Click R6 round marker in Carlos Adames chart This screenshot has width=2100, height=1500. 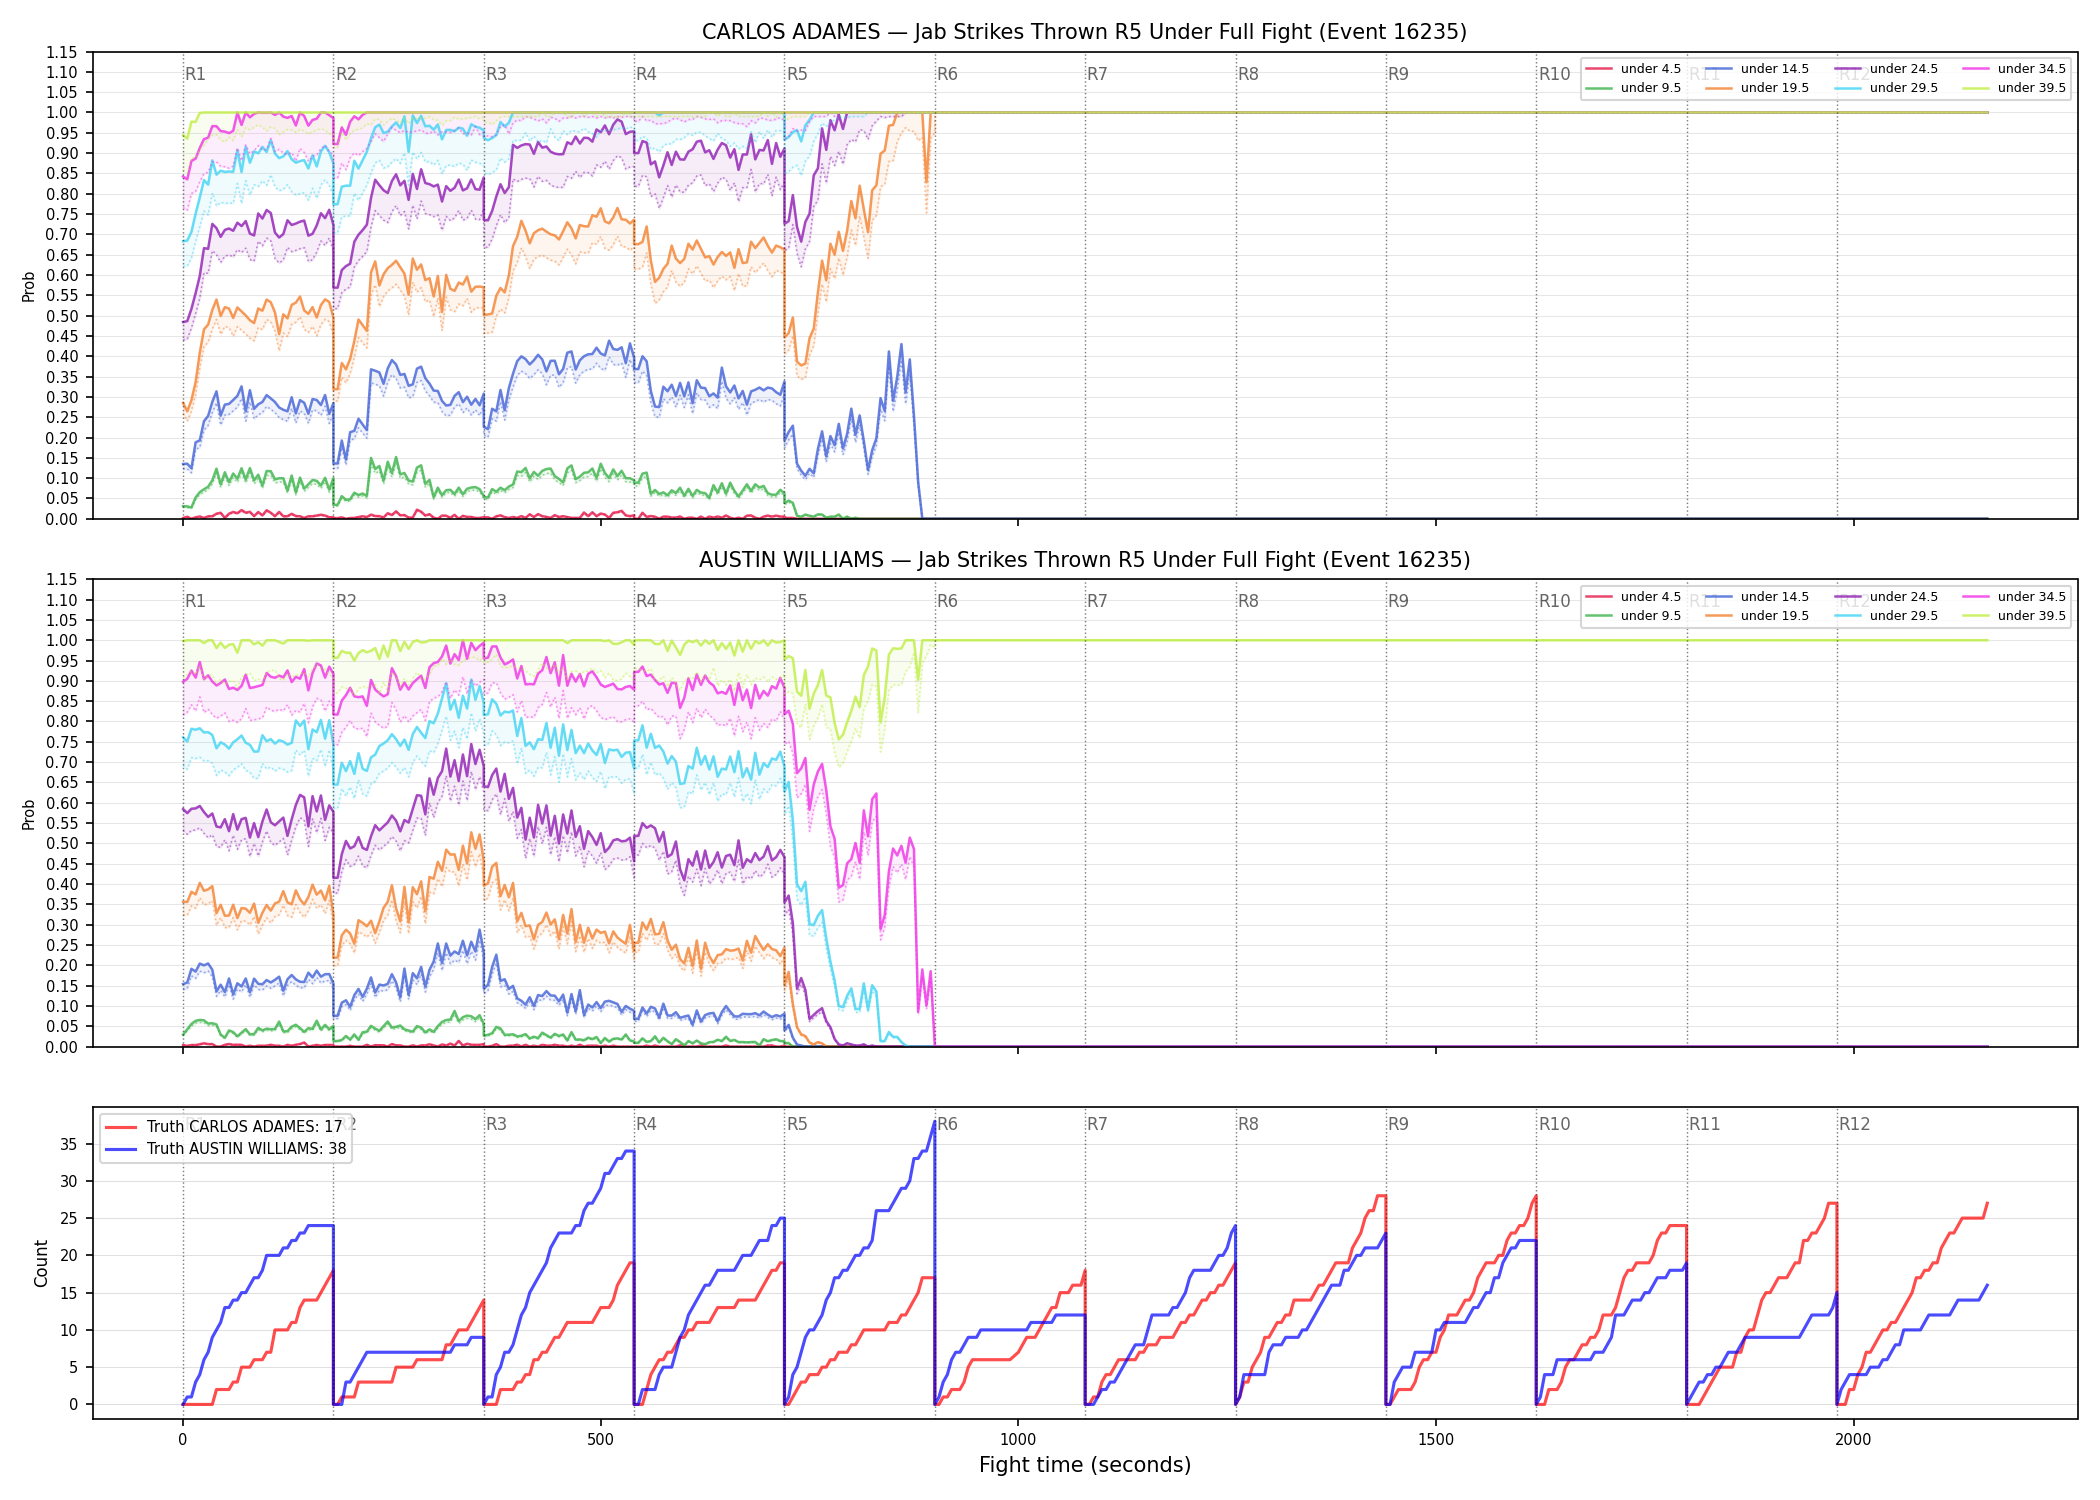947,74
